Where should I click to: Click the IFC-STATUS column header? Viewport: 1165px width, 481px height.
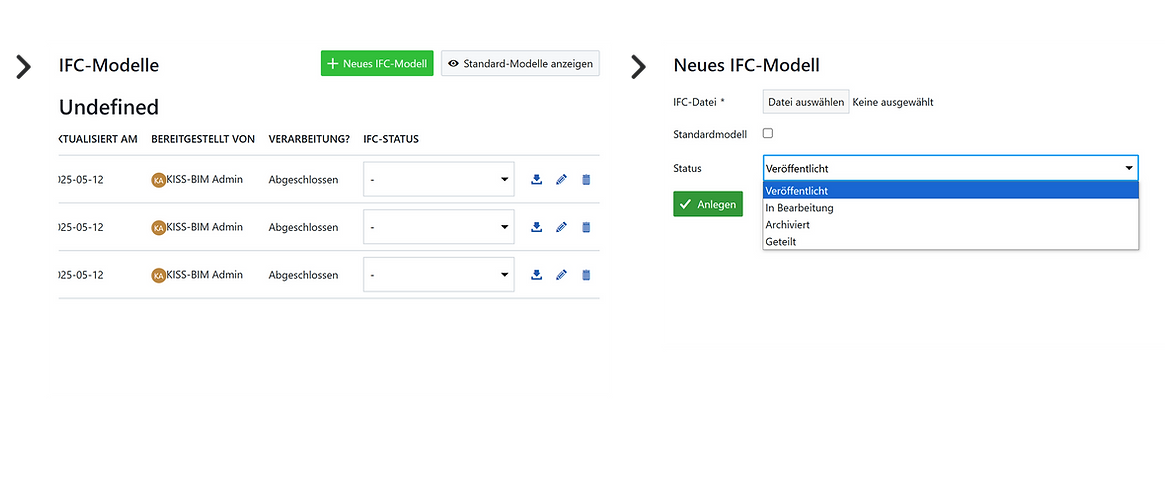pos(391,139)
